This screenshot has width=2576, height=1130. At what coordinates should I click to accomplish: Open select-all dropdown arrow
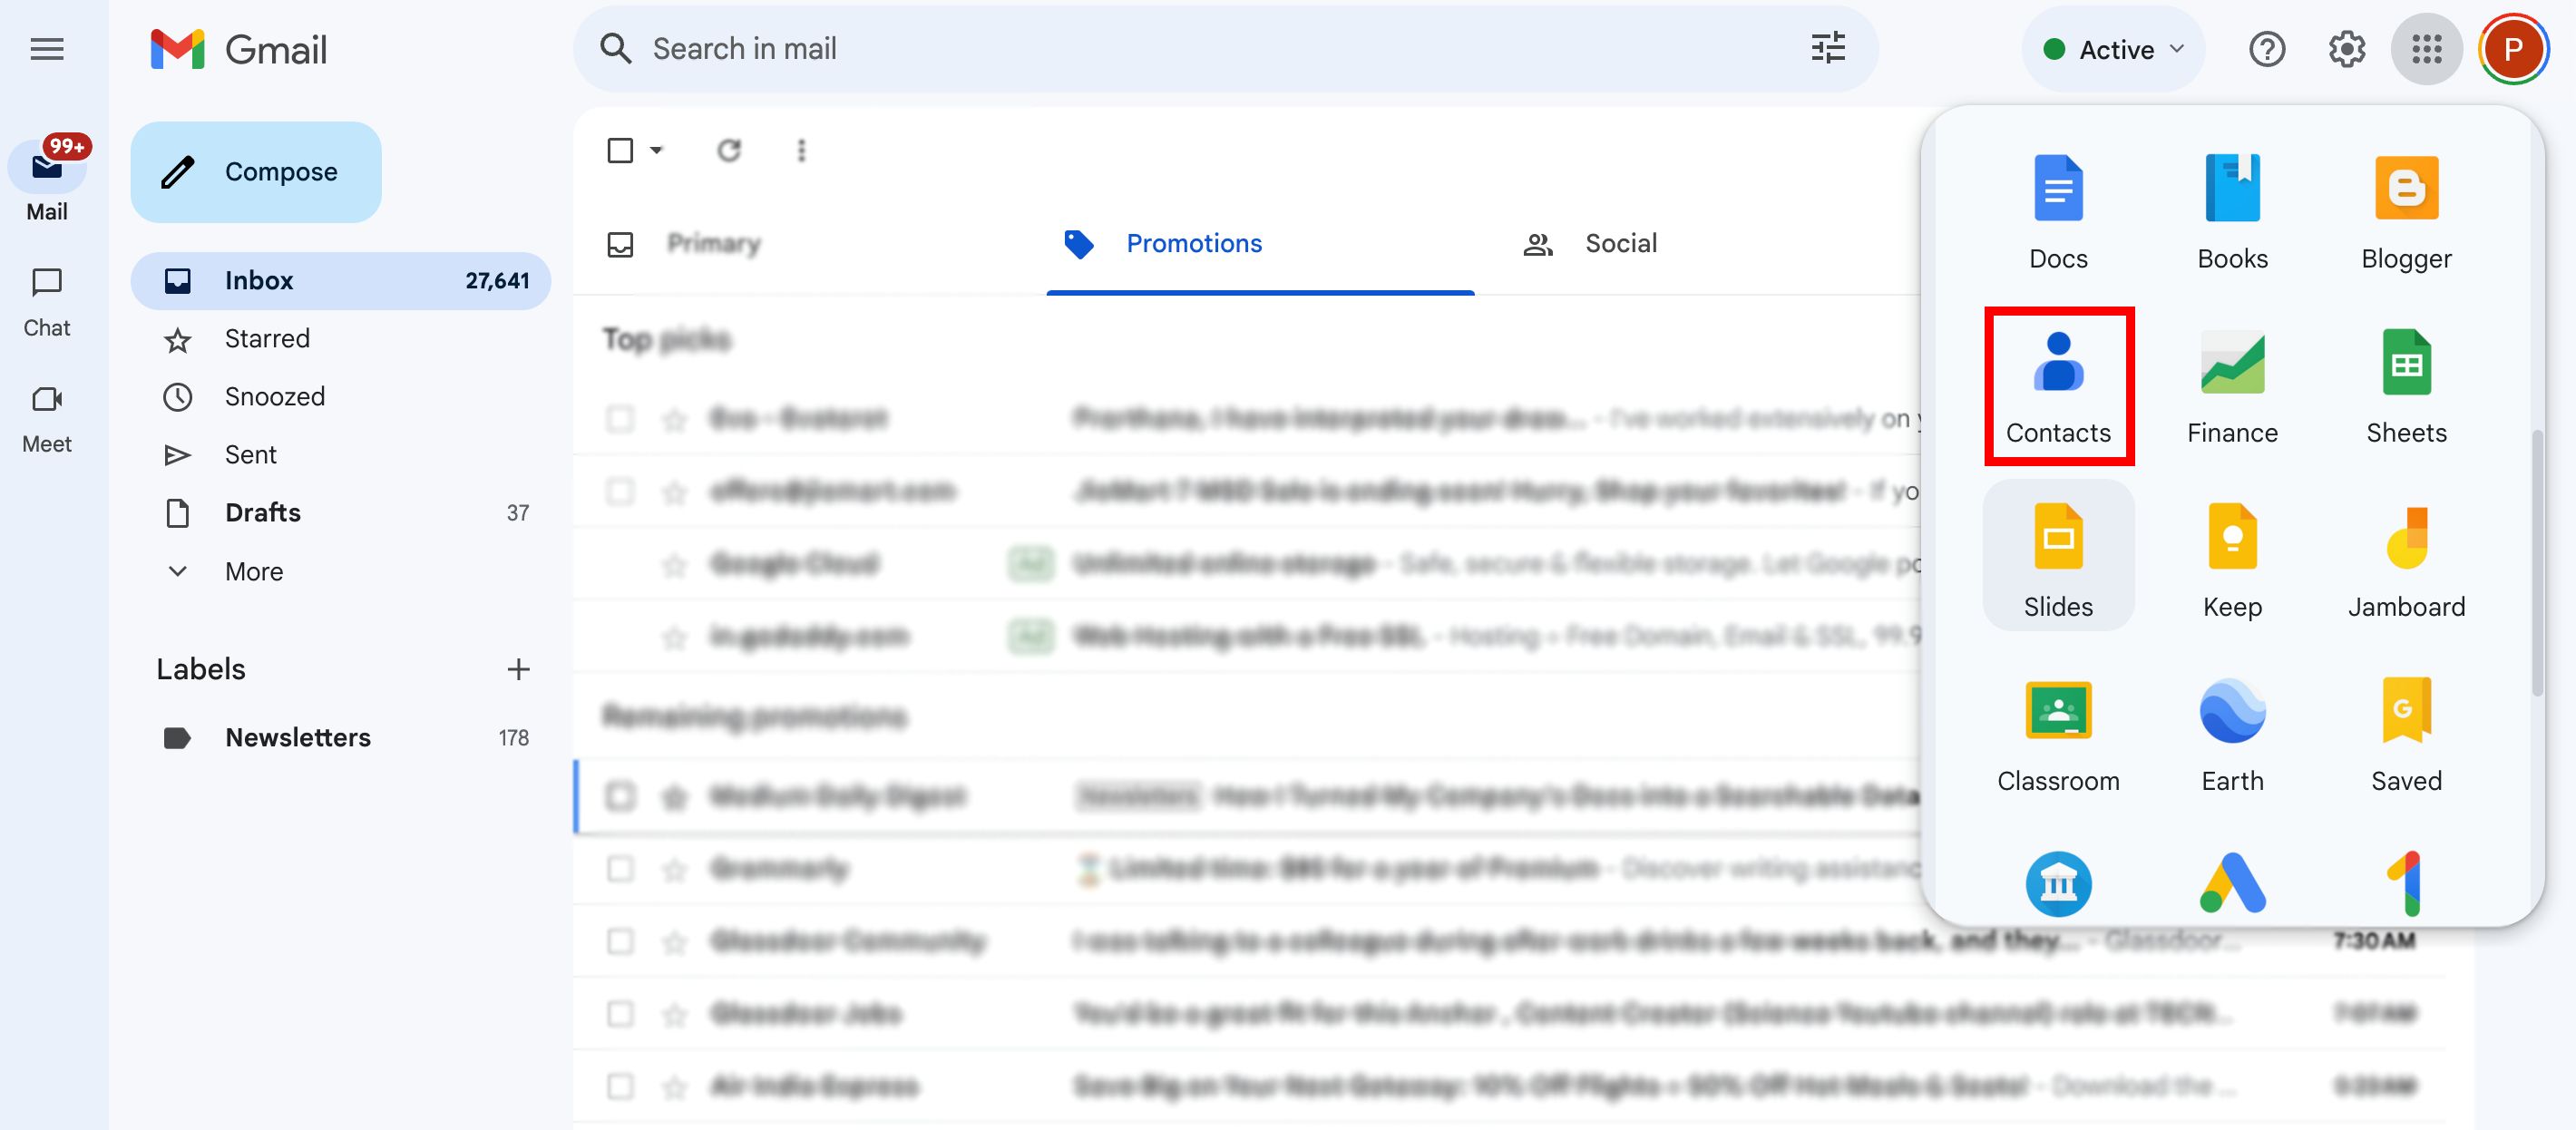656,150
